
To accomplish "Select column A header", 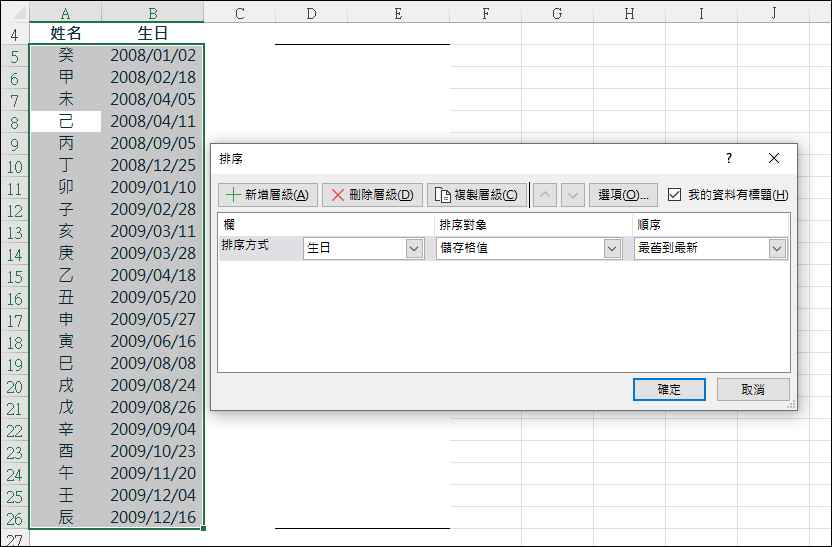I will (x=65, y=13).
